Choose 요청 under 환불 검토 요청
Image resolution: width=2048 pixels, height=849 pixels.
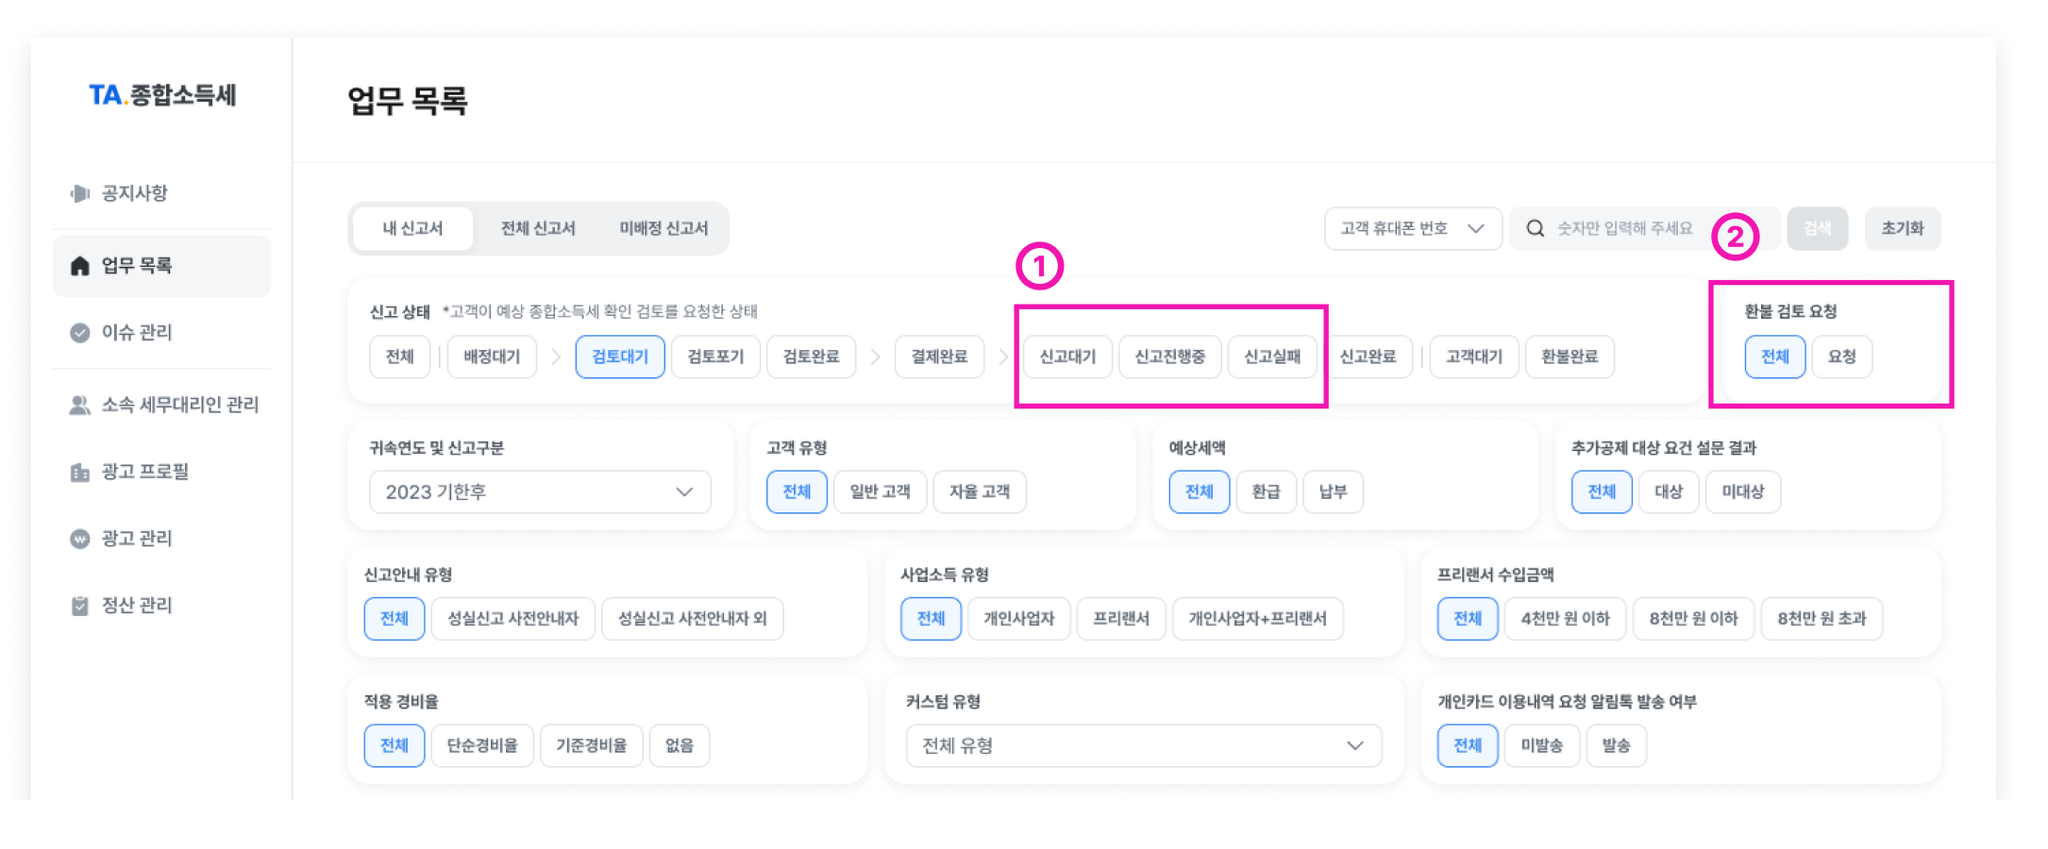pos(1841,356)
